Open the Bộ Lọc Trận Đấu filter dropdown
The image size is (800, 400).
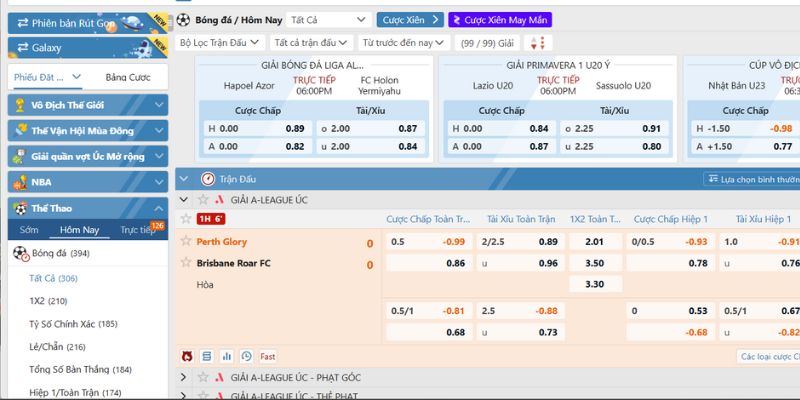(219, 43)
